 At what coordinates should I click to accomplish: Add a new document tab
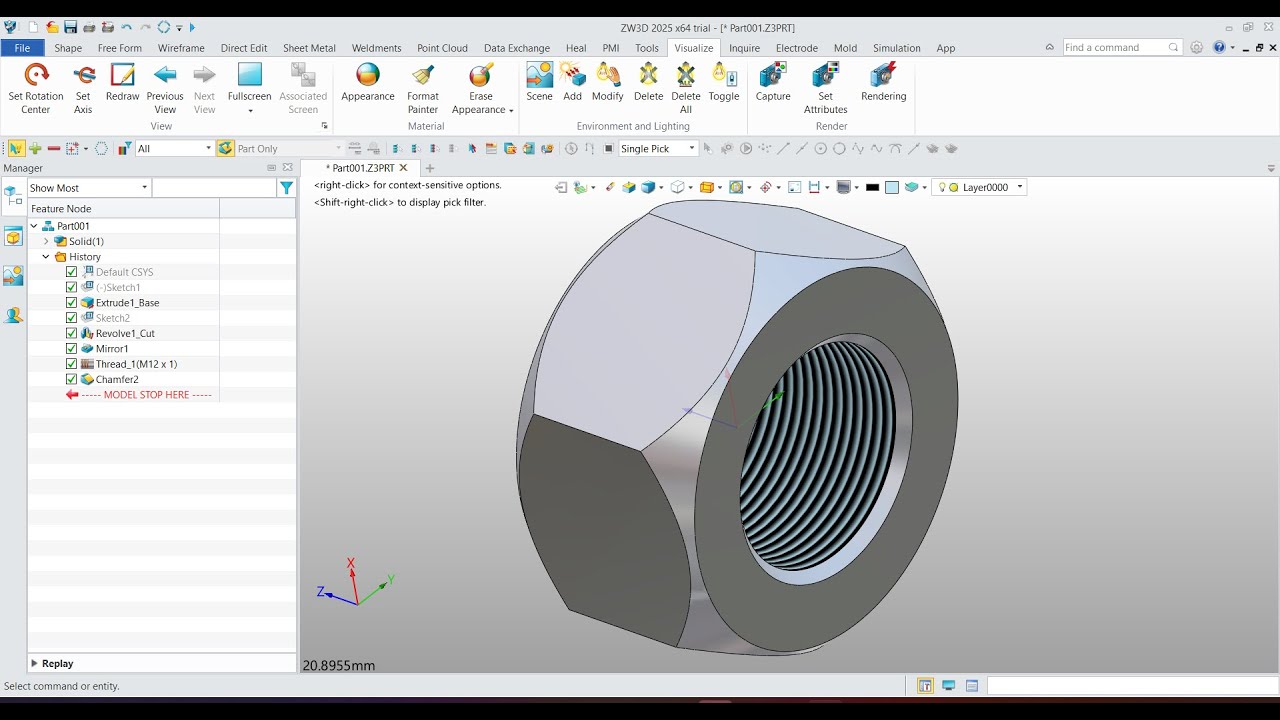point(430,168)
